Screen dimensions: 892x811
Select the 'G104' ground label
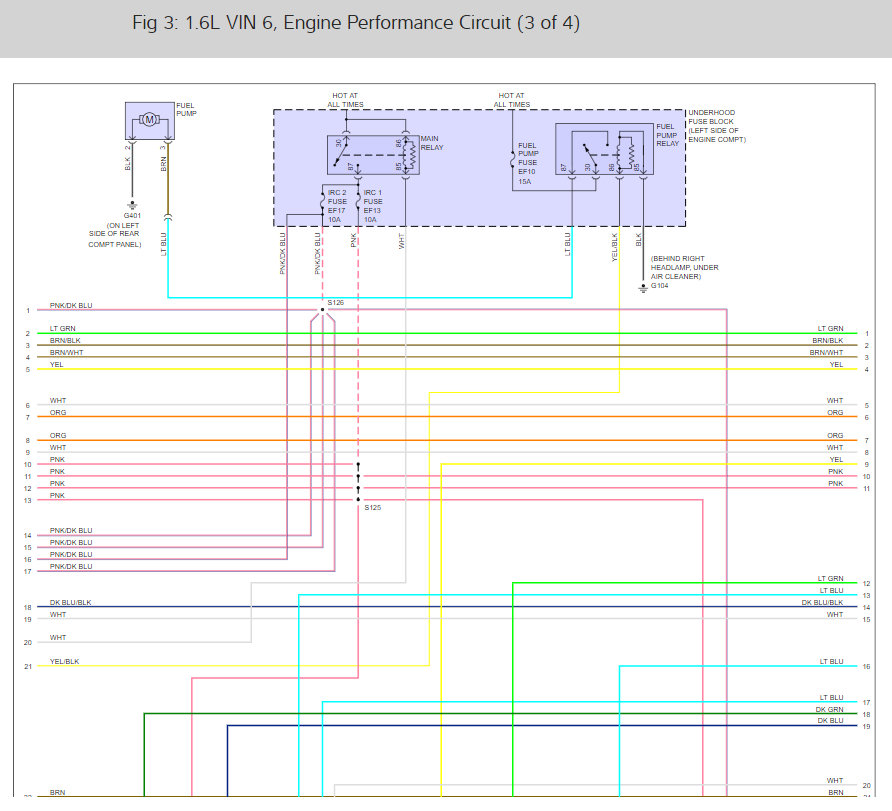659,285
